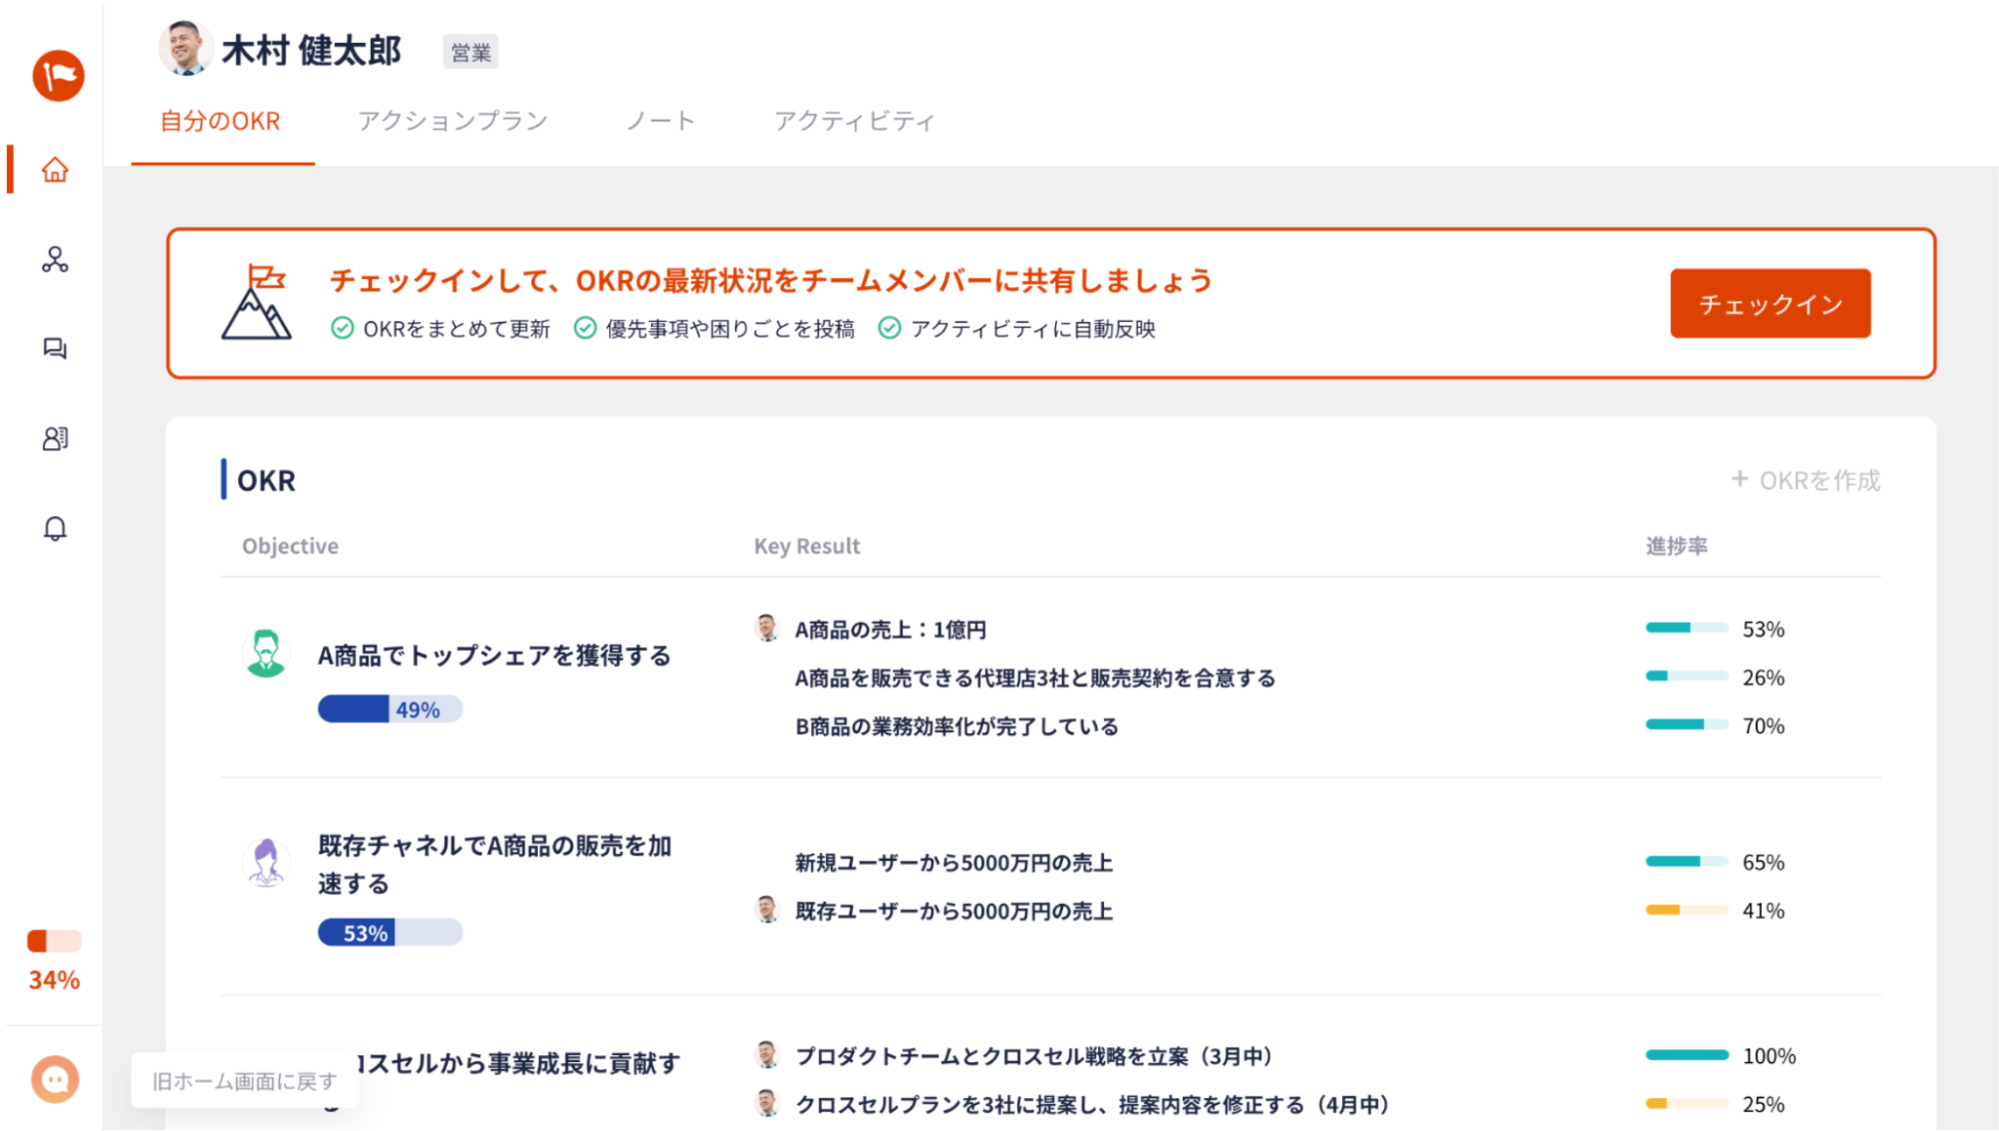Click 木村 健太郎 profile avatar
Image resolution: width=1999 pixels, height=1131 pixels.
(185, 48)
